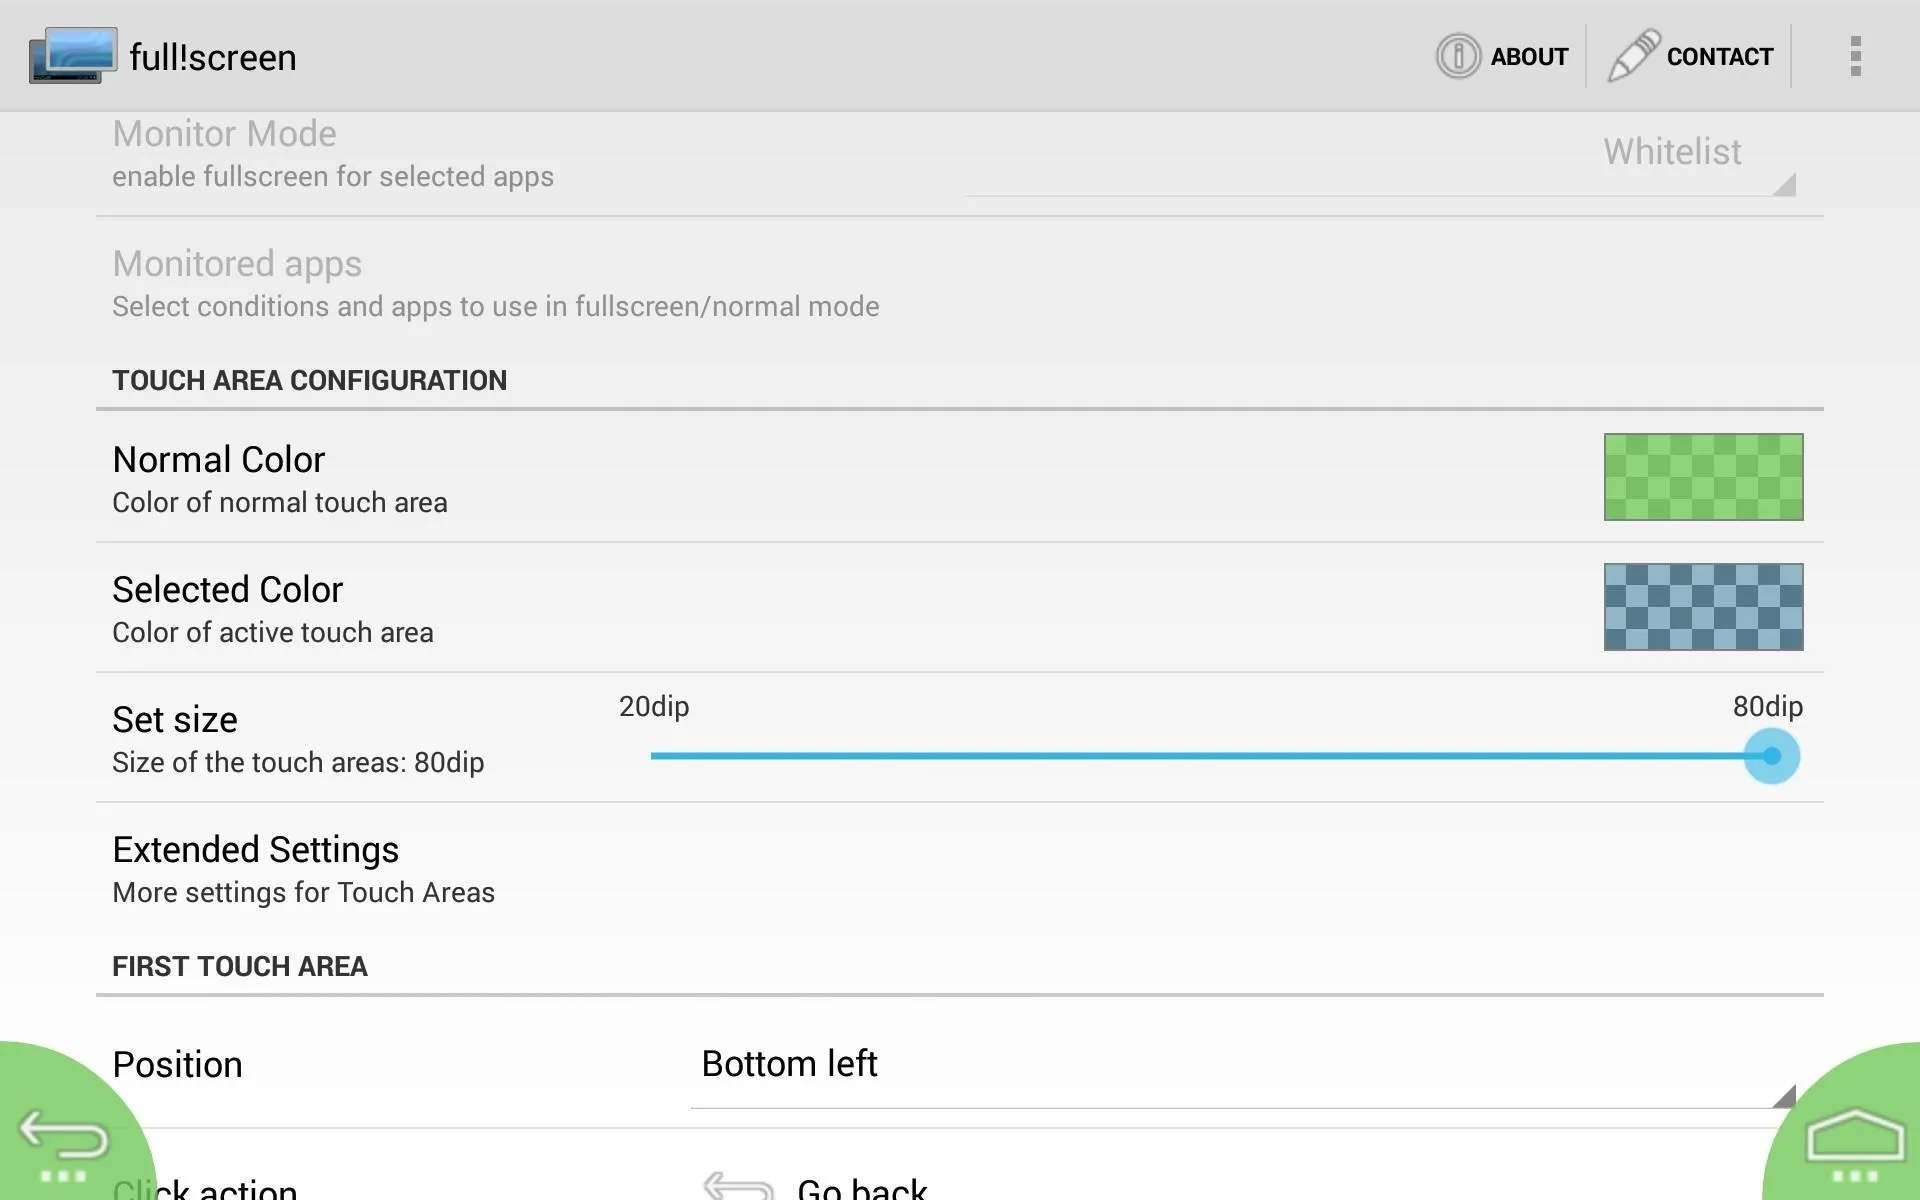Click the 'Position' label
Image resolution: width=1920 pixels, height=1200 pixels.
point(177,1065)
